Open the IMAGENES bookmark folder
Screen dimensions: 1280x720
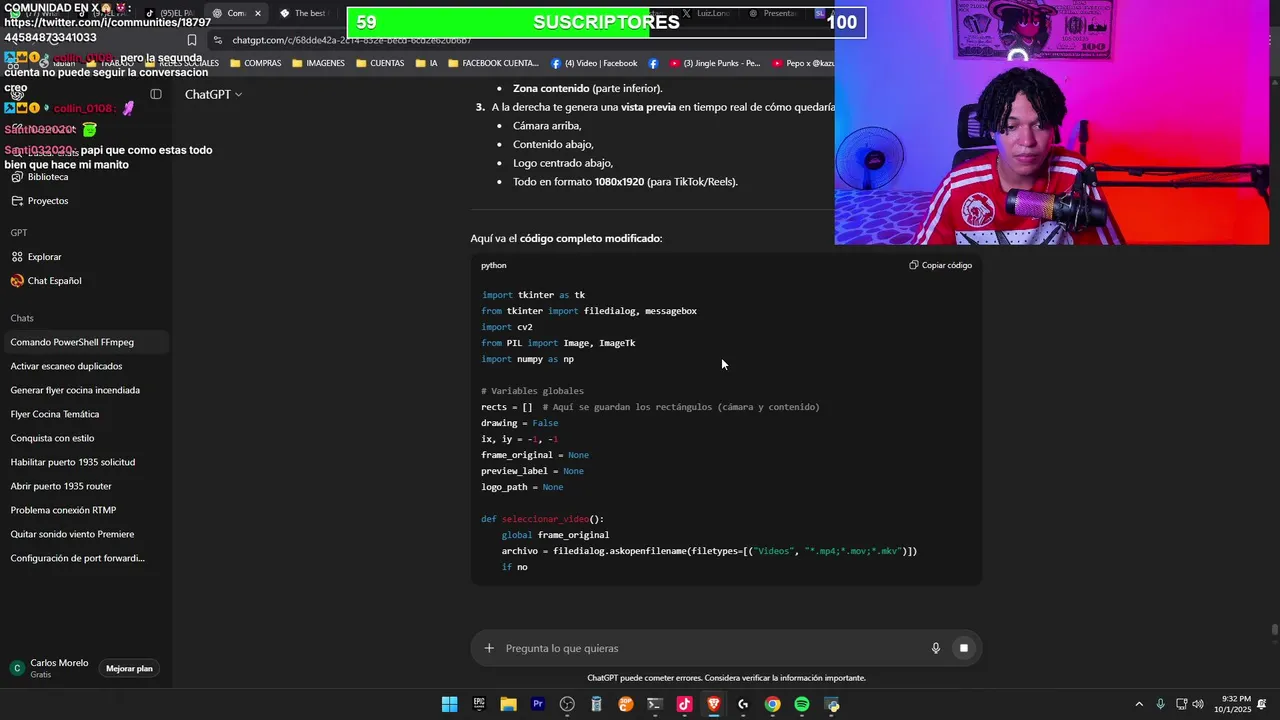tap(318, 63)
